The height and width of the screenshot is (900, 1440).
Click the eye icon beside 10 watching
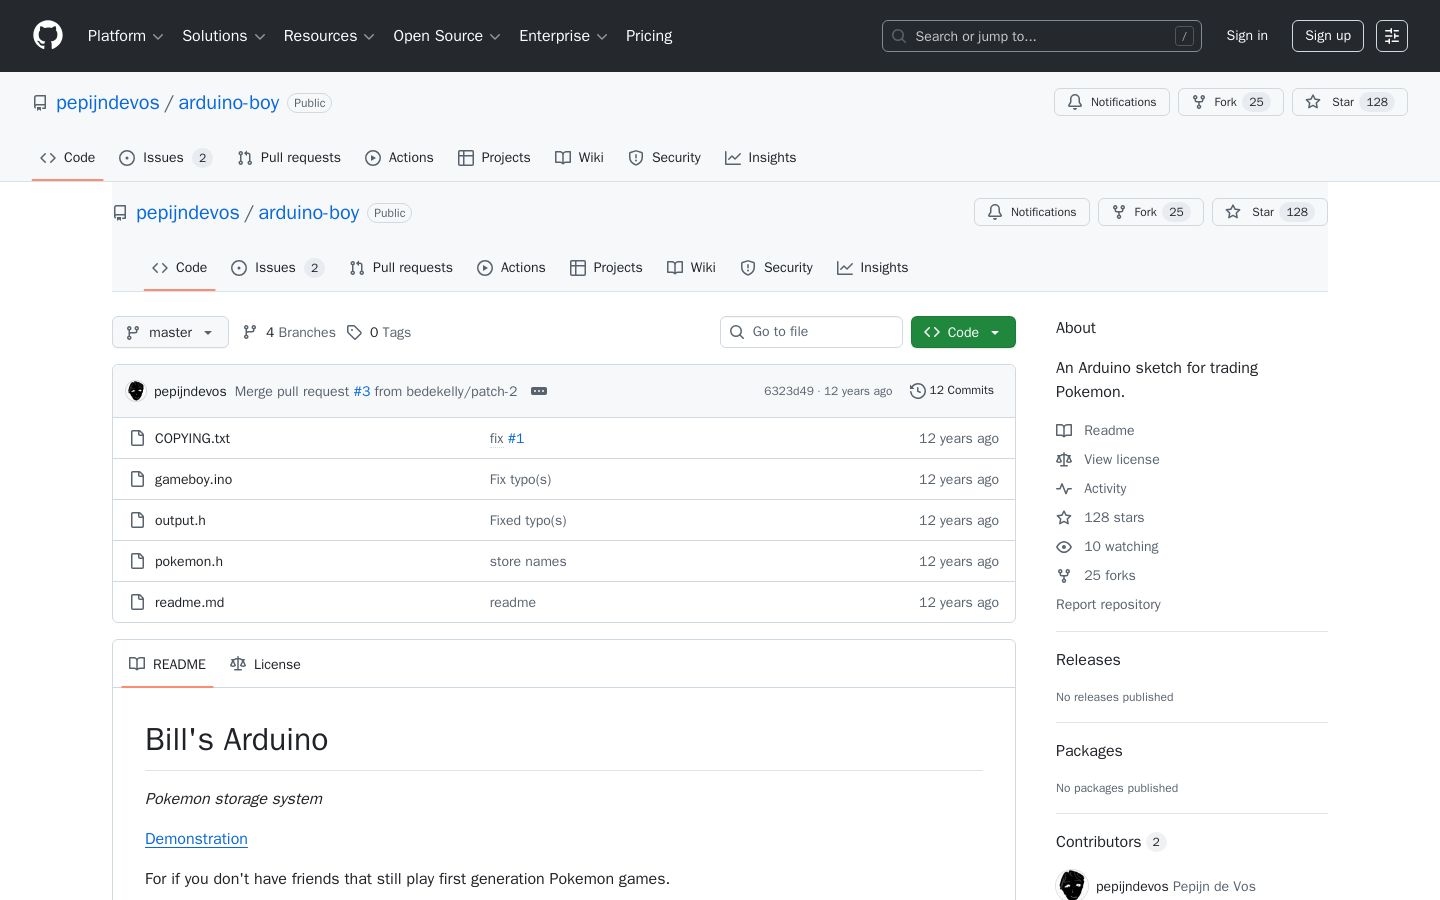(1064, 546)
